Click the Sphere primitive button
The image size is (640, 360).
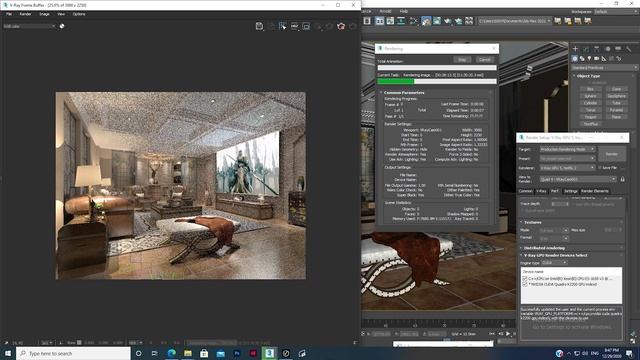590,96
